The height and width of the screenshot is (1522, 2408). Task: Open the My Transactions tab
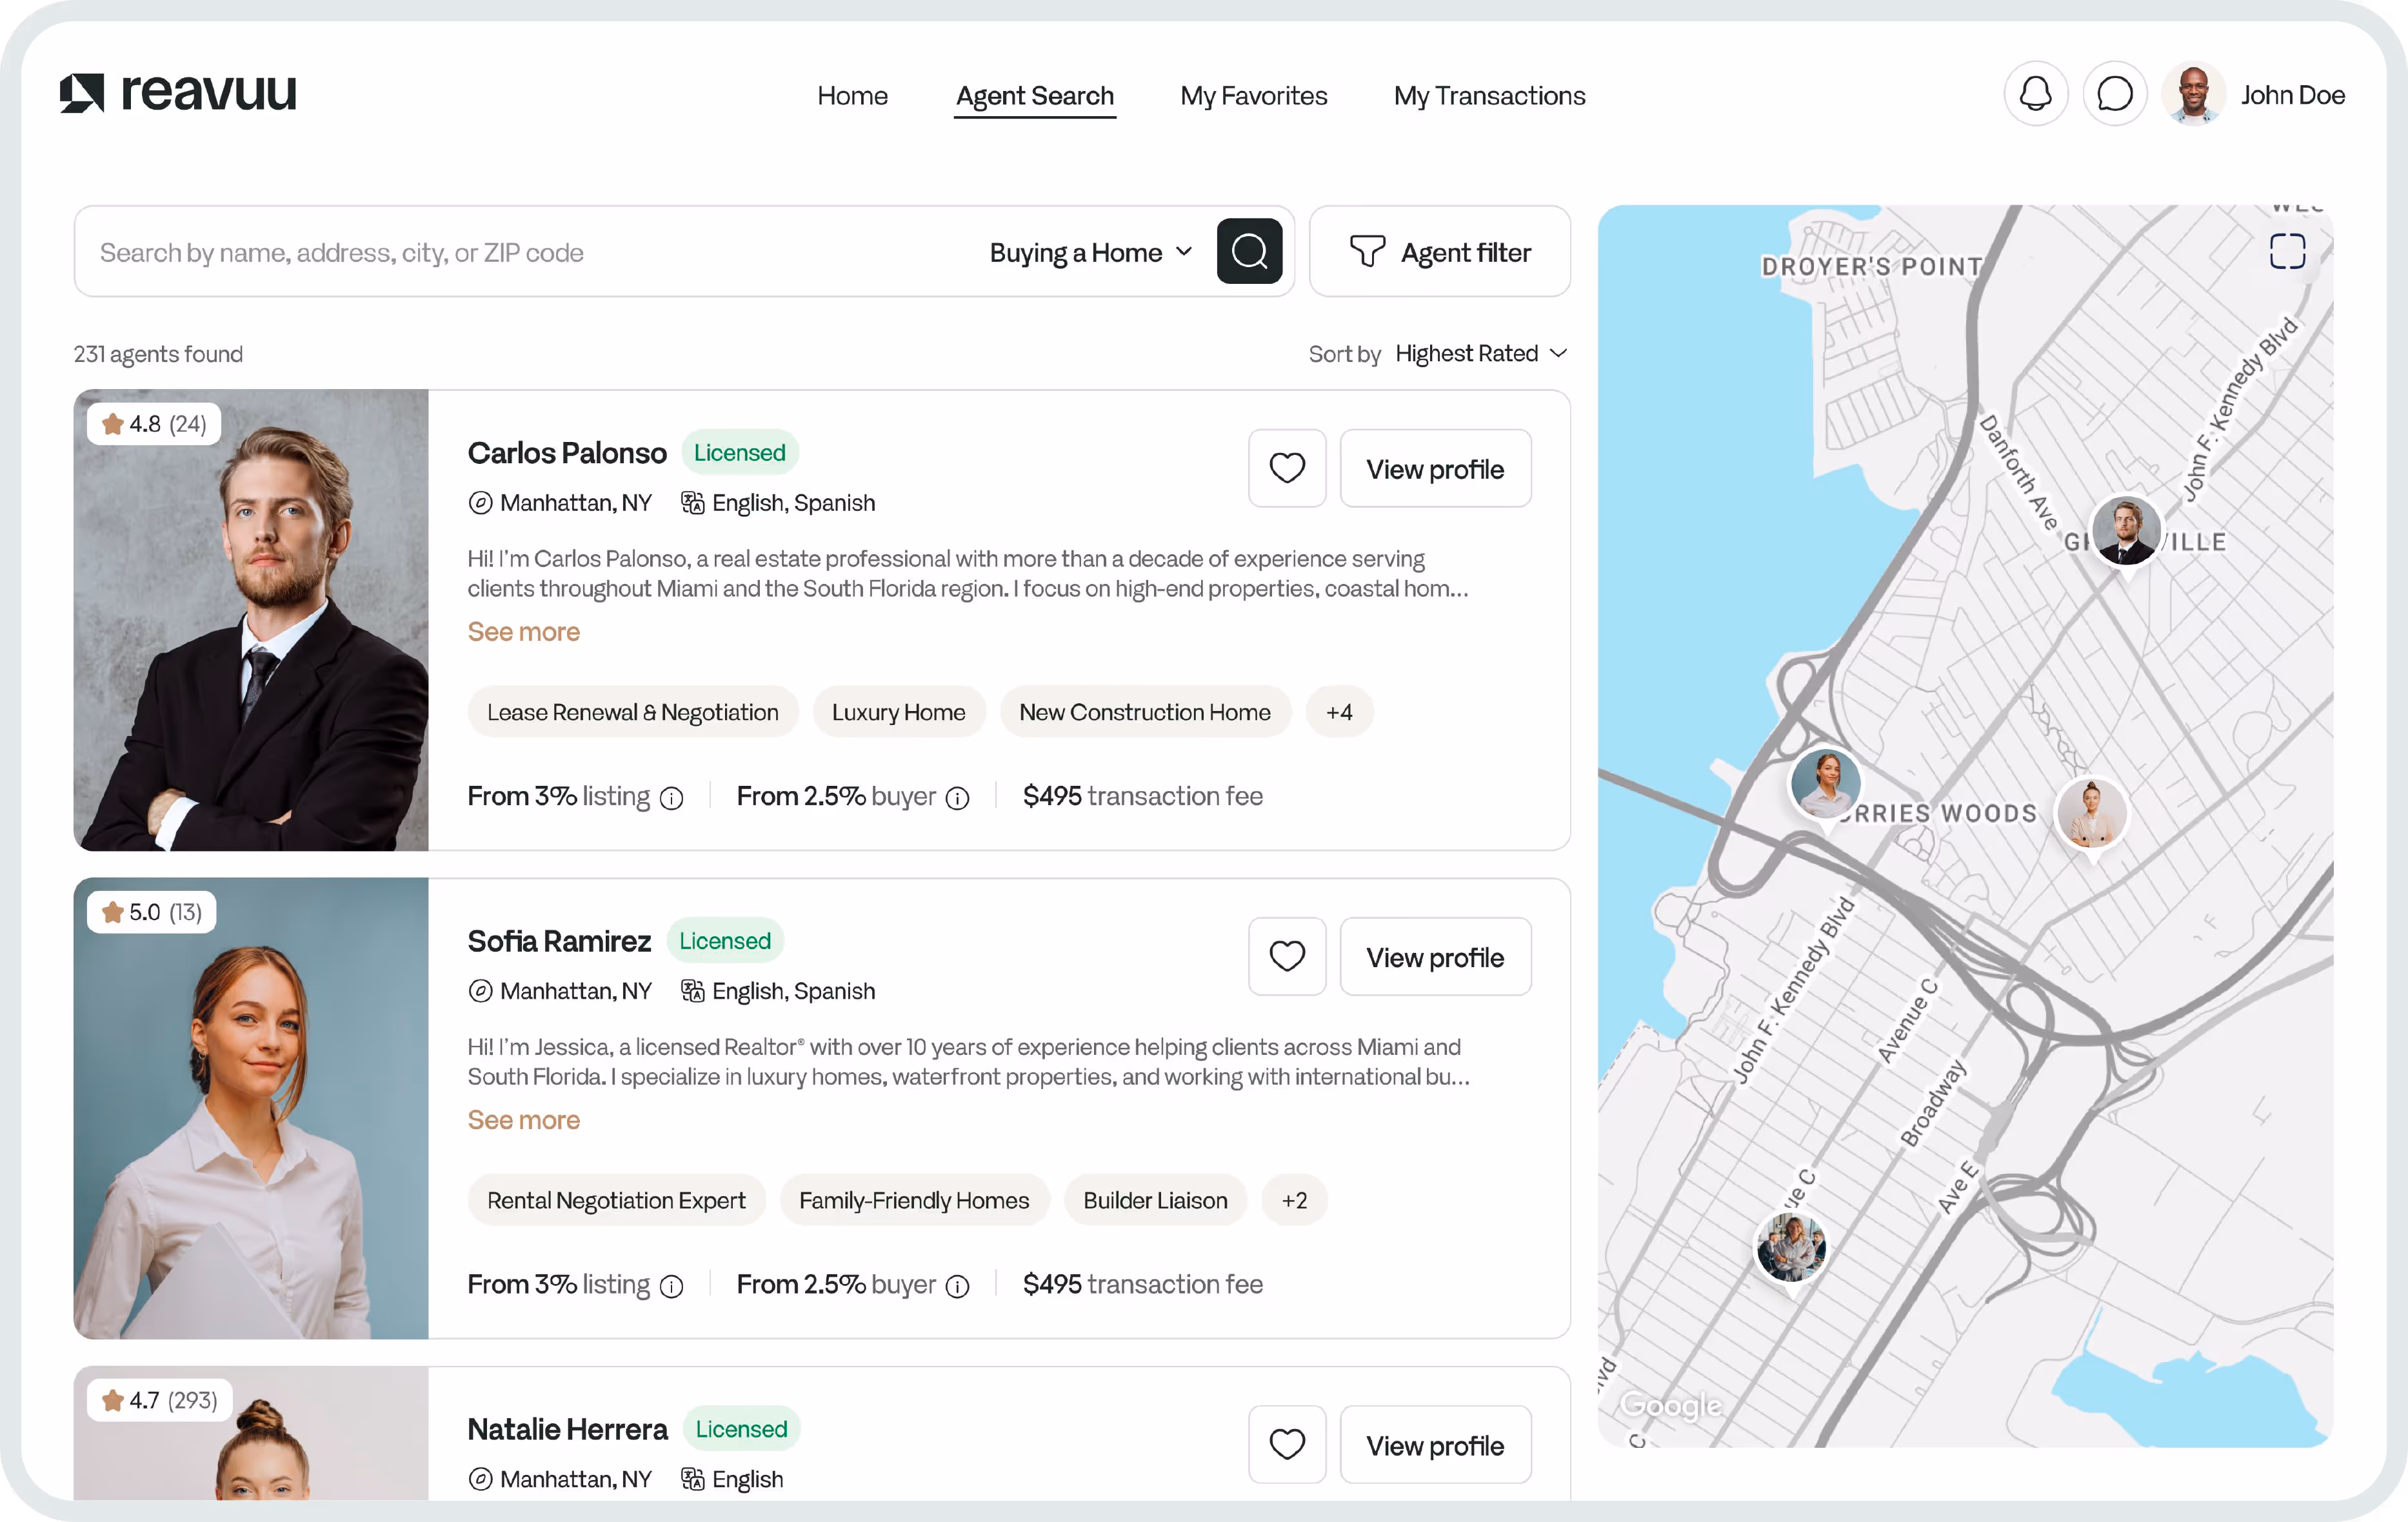pyautogui.click(x=1489, y=96)
